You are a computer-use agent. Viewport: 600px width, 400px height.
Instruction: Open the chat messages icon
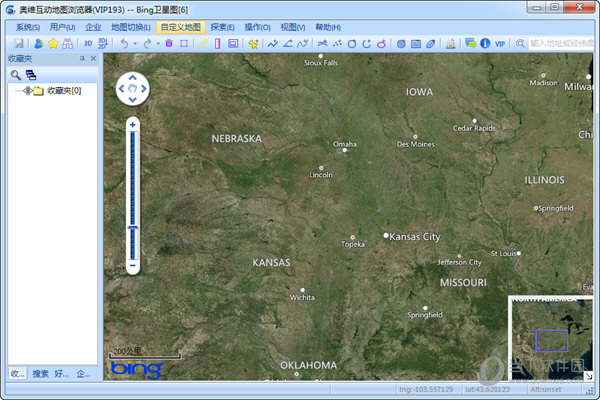click(x=470, y=43)
